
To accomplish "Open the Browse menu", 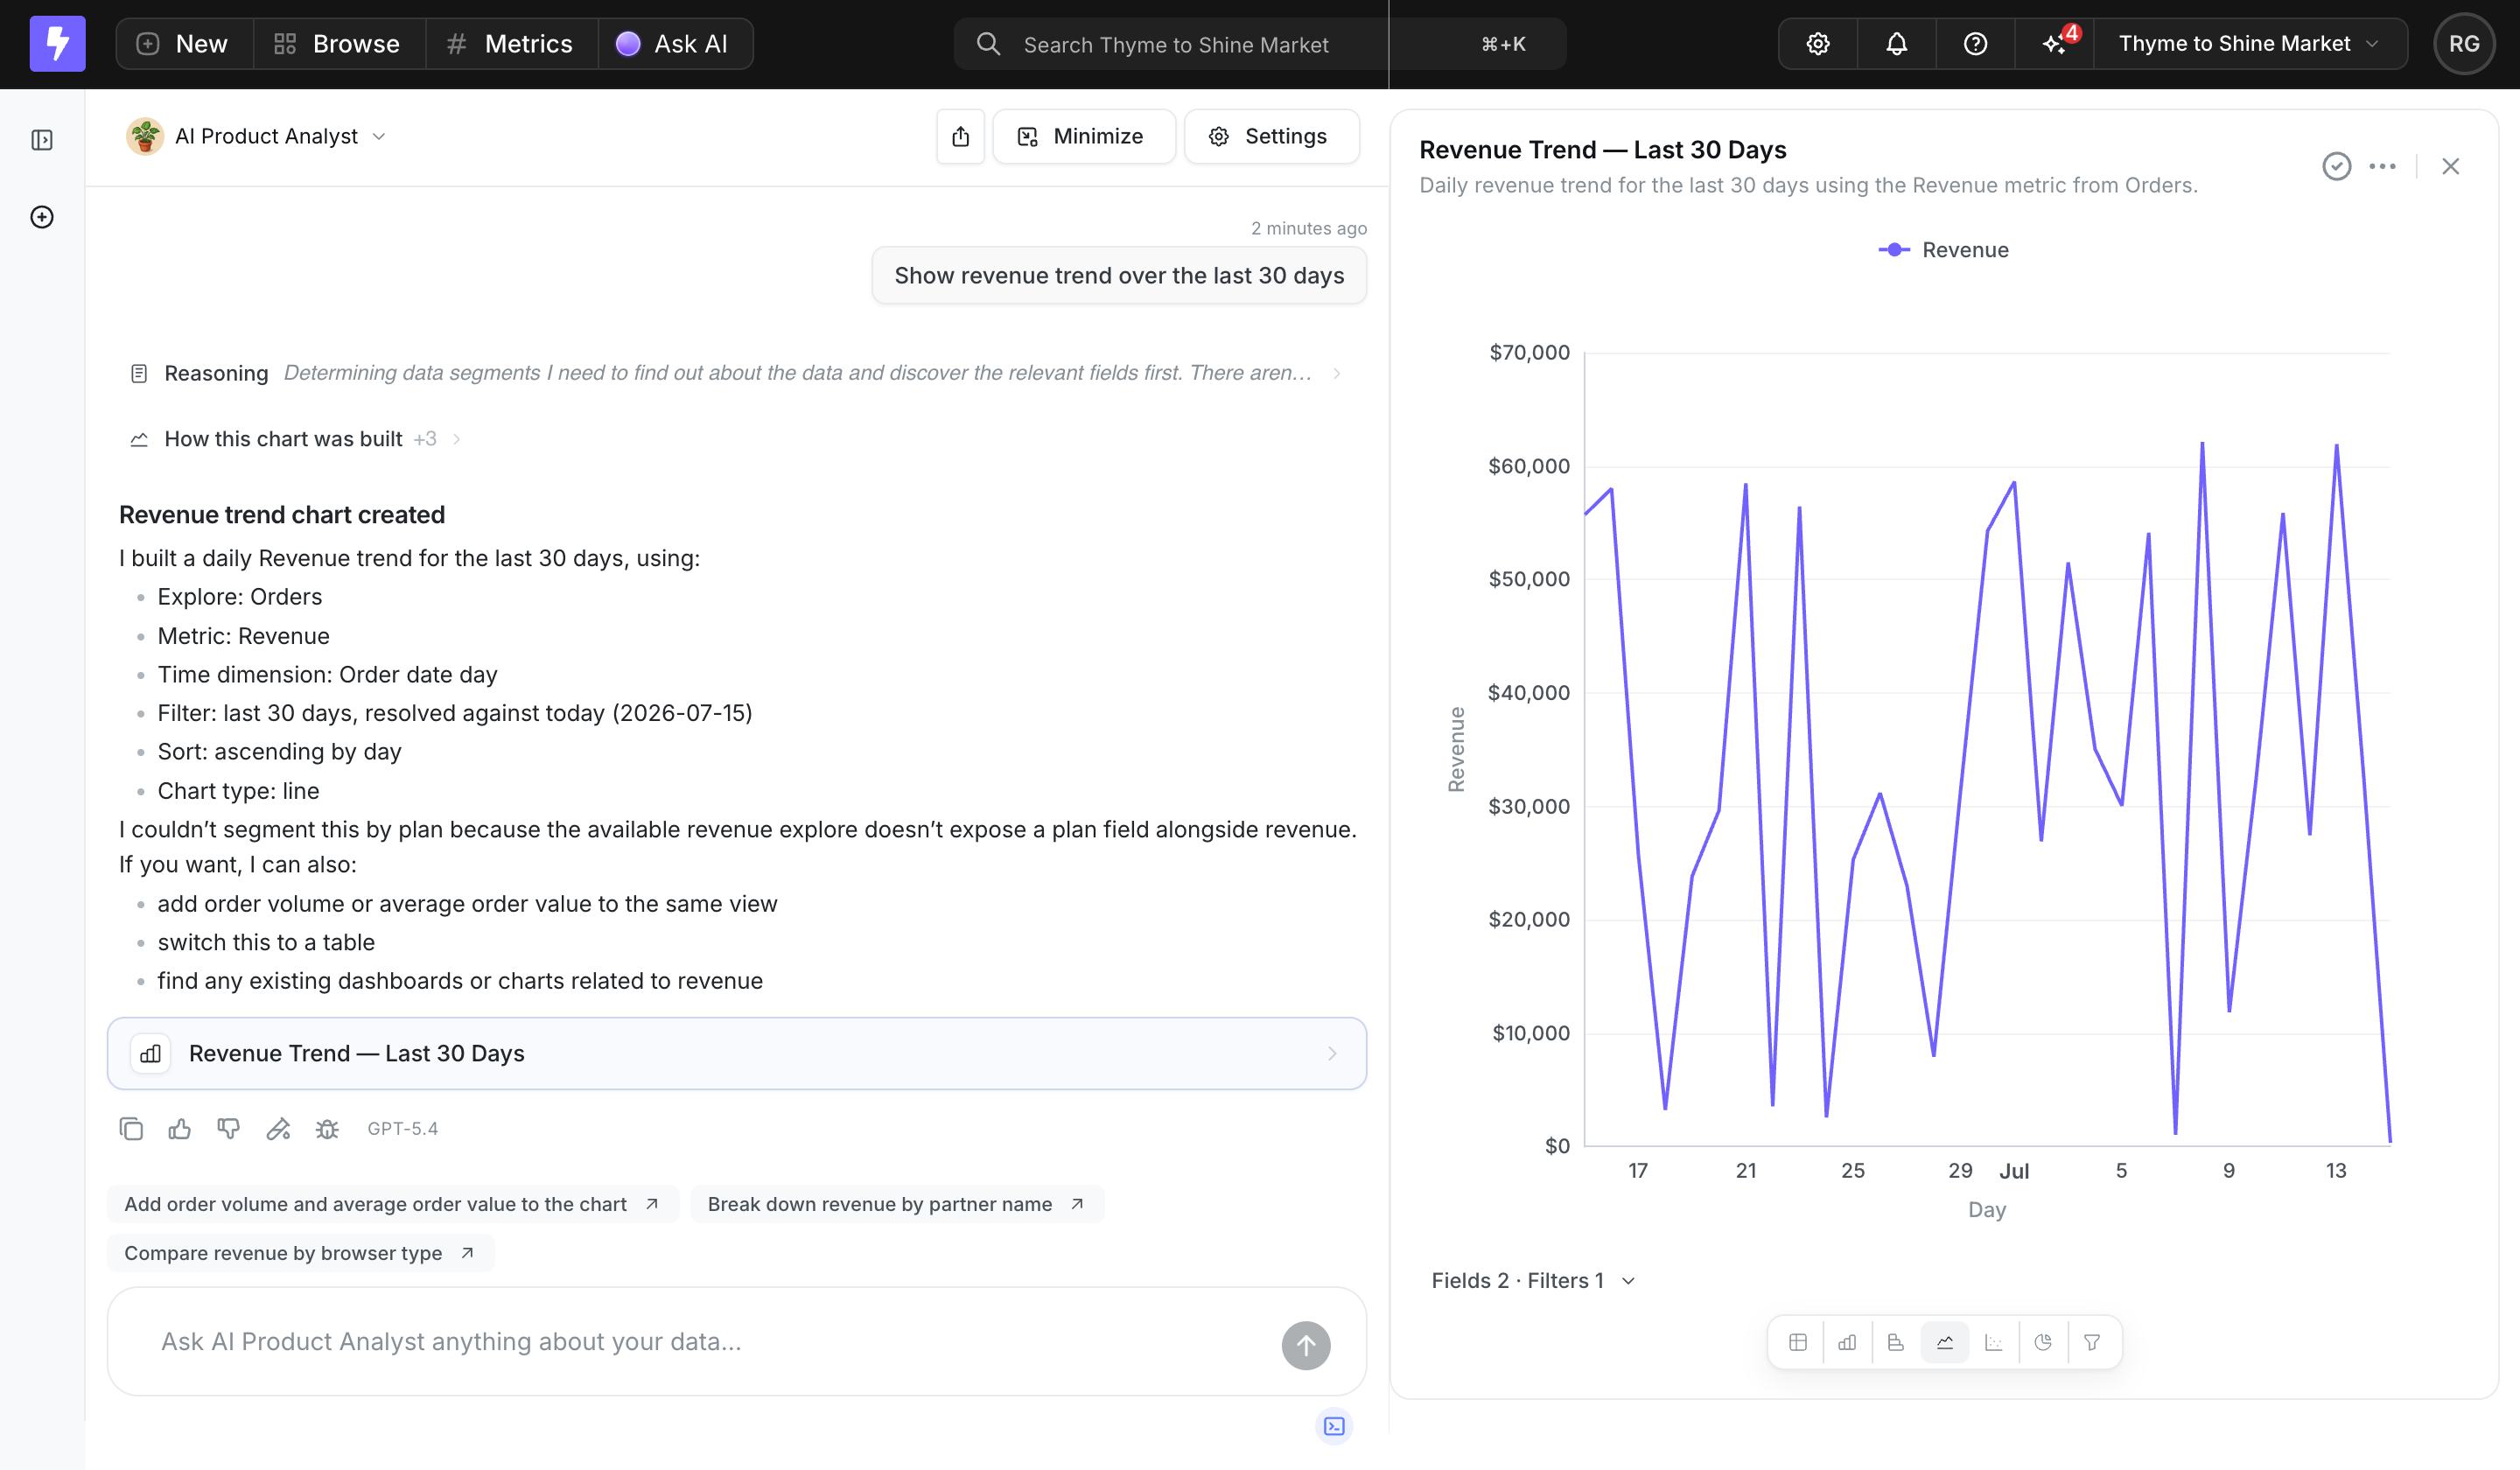I will (x=339, y=44).
